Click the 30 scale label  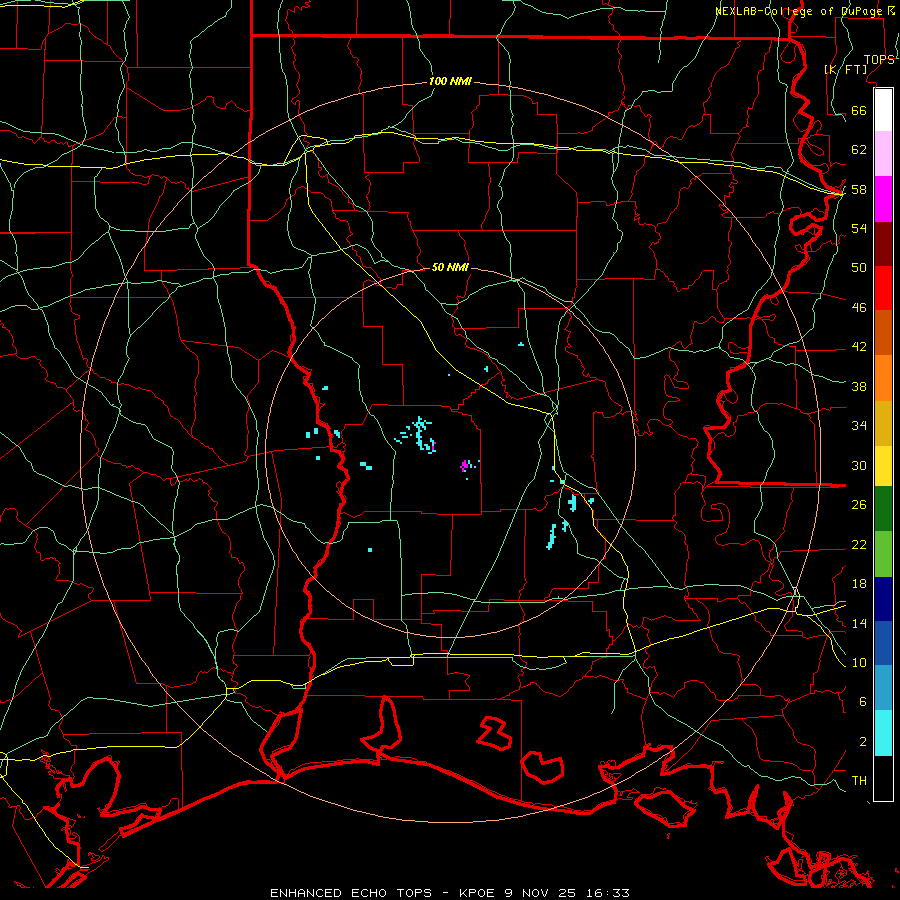click(859, 465)
